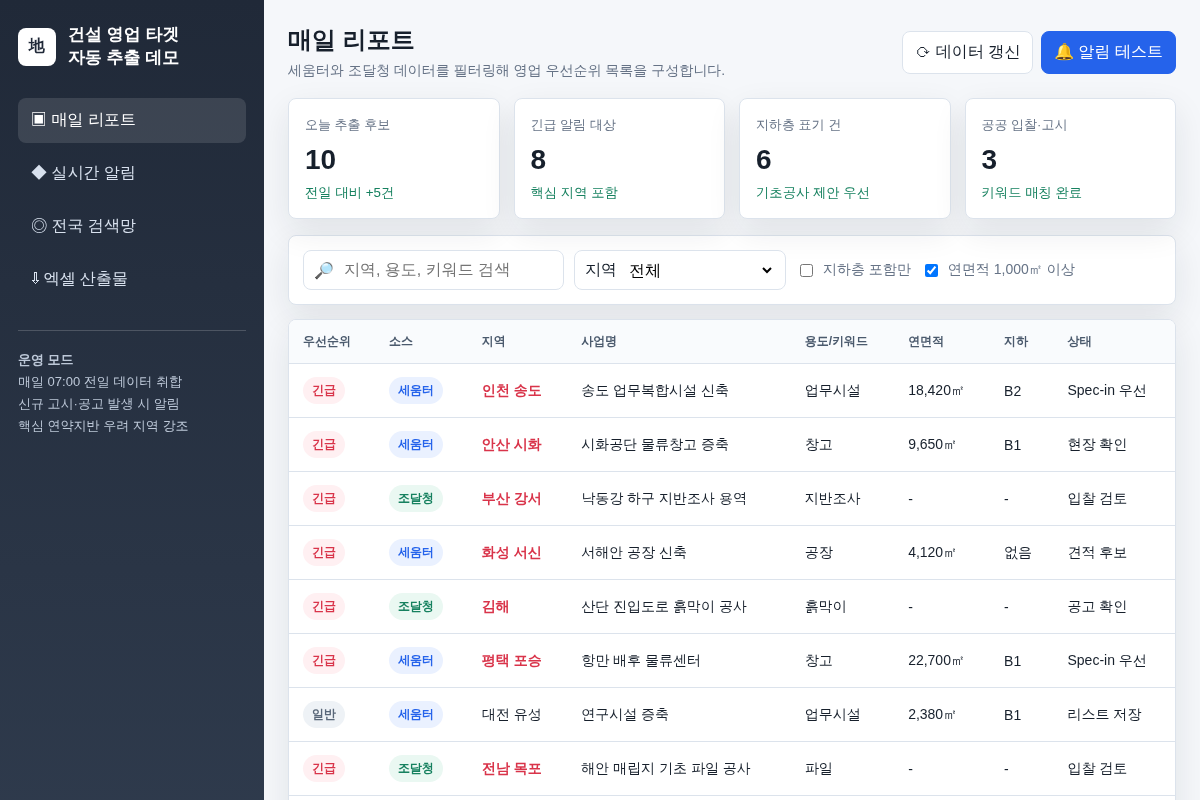Click 산단 진입도로 흙막이 공사 project name
1200x800 pixels.
click(664, 606)
